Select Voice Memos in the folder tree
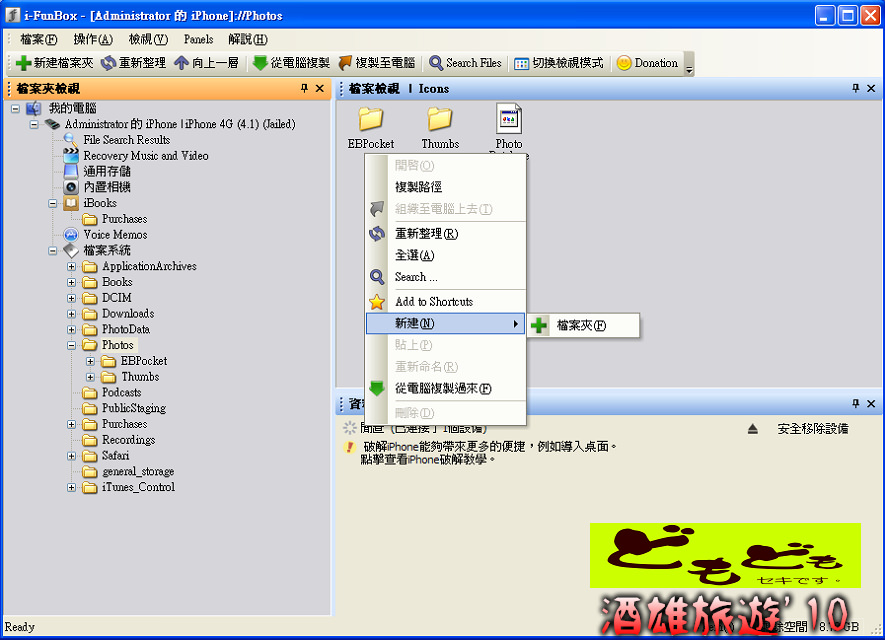This screenshot has width=885, height=640. [115, 235]
